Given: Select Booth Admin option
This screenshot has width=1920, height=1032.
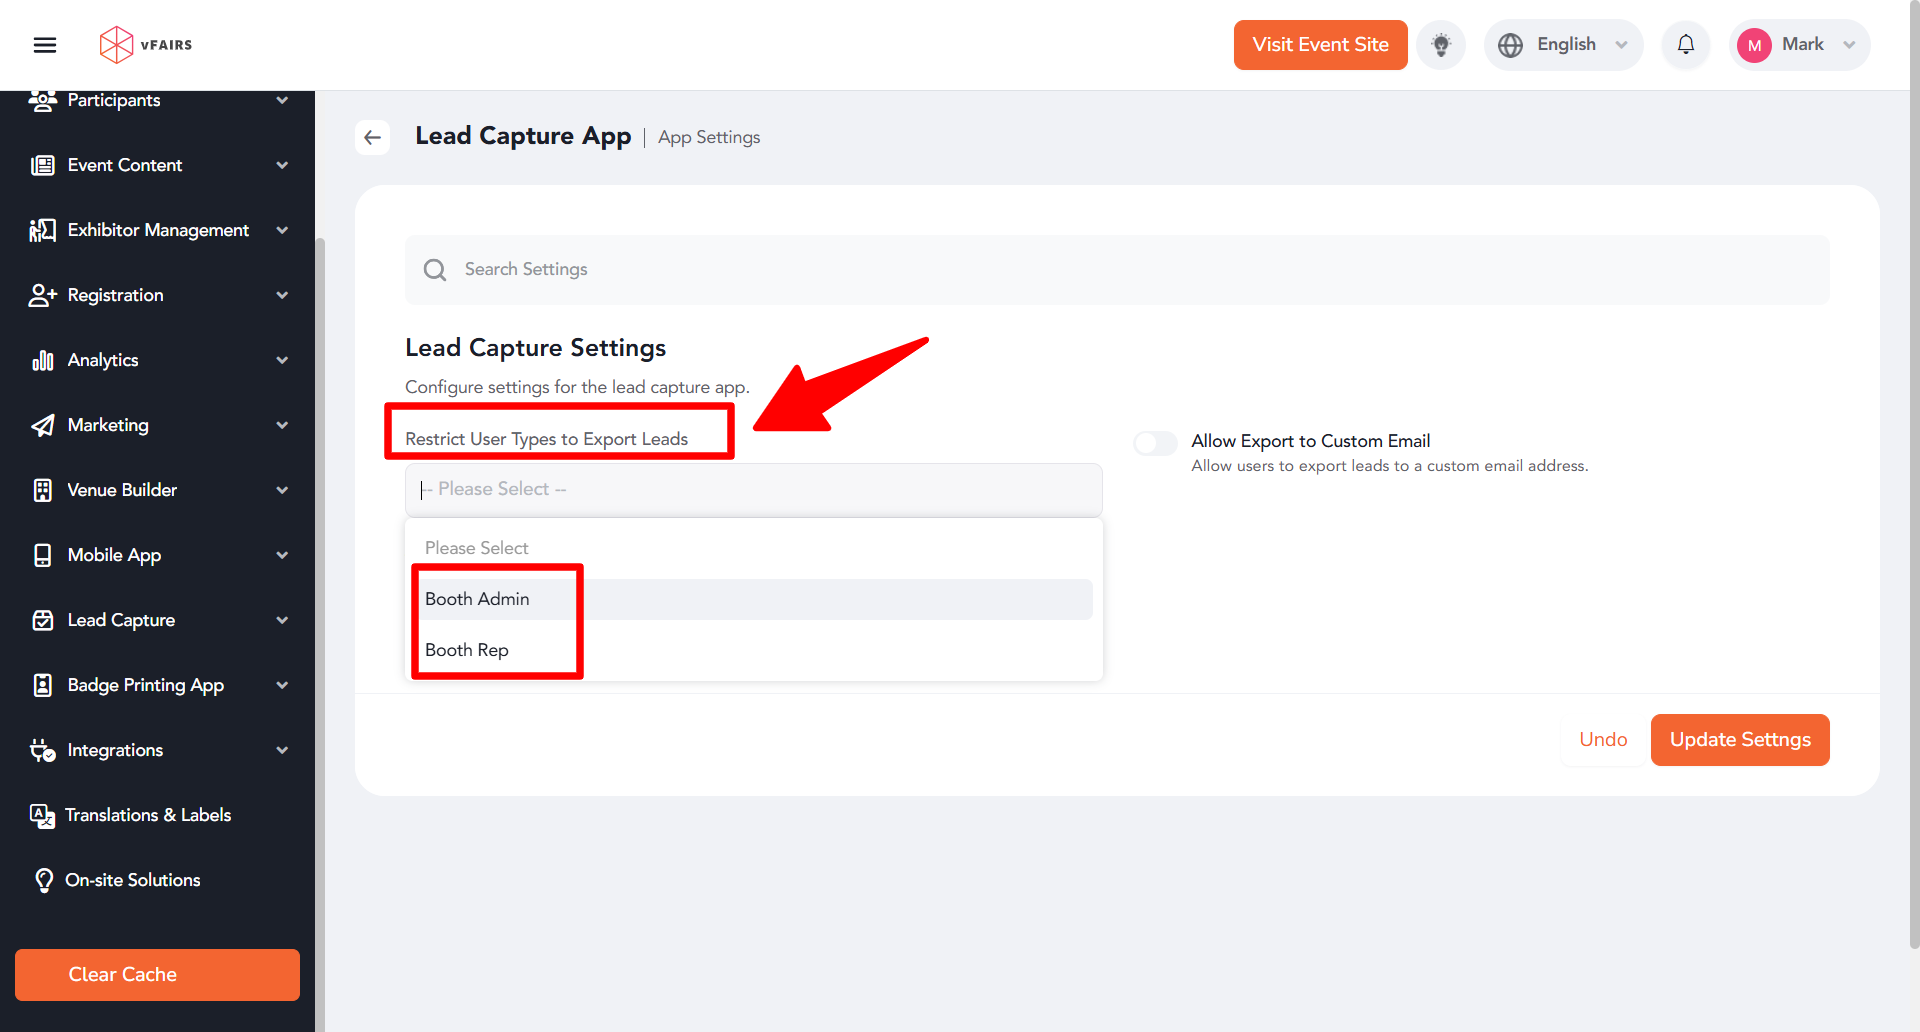Looking at the screenshot, I should pos(753,599).
